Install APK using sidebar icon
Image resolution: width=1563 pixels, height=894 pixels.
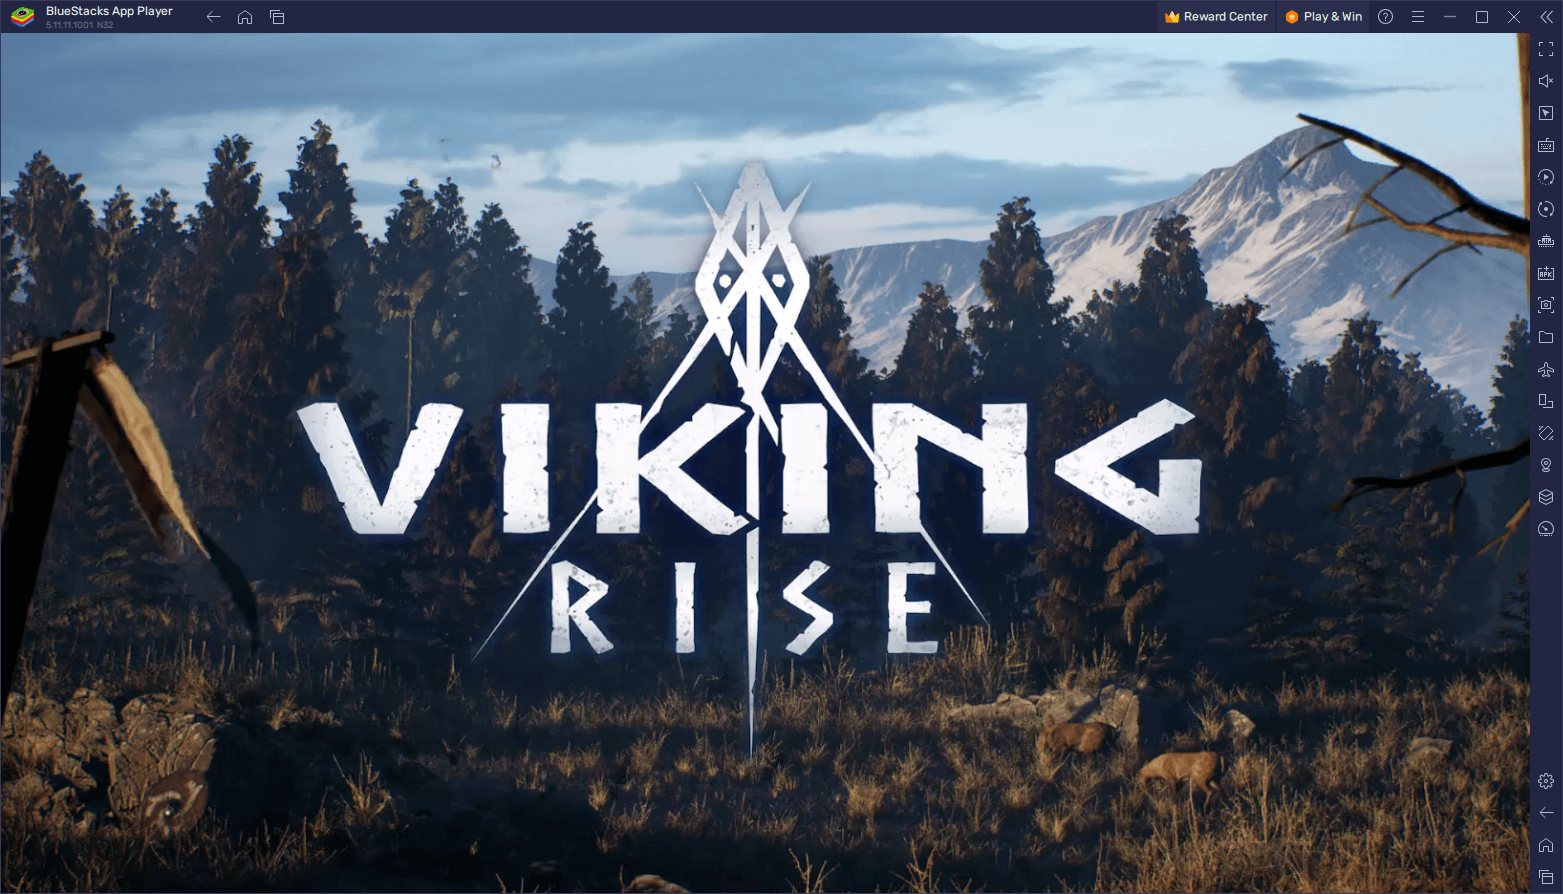1546,273
